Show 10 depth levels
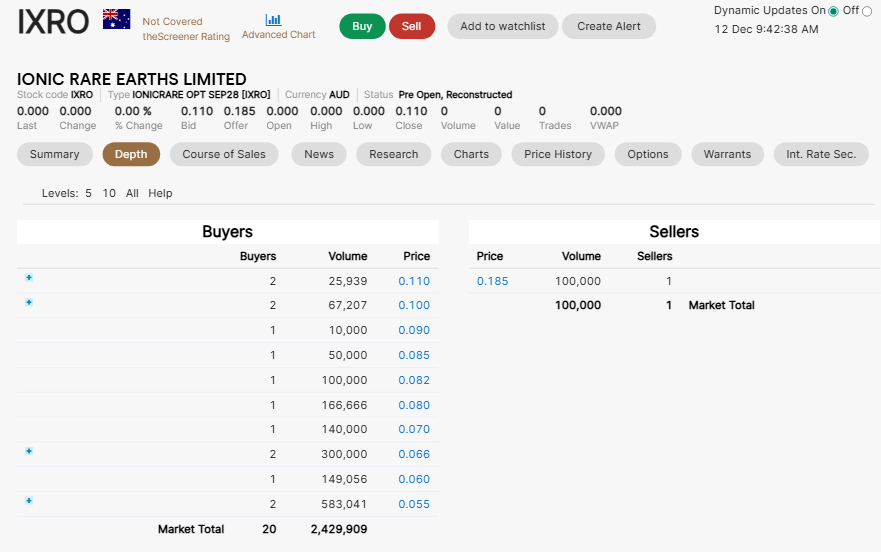This screenshot has width=881, height=552. [109, 193]
